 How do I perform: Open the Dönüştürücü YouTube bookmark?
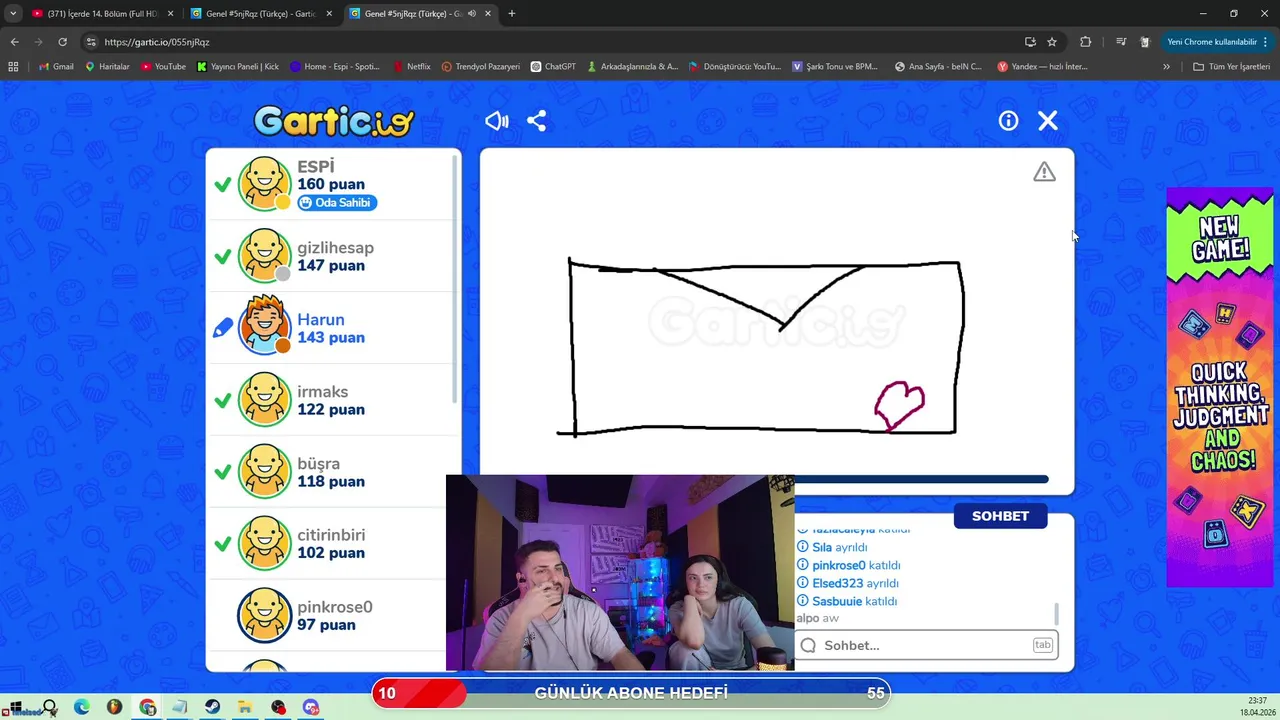pyautogui.click(x=735, y=66)
